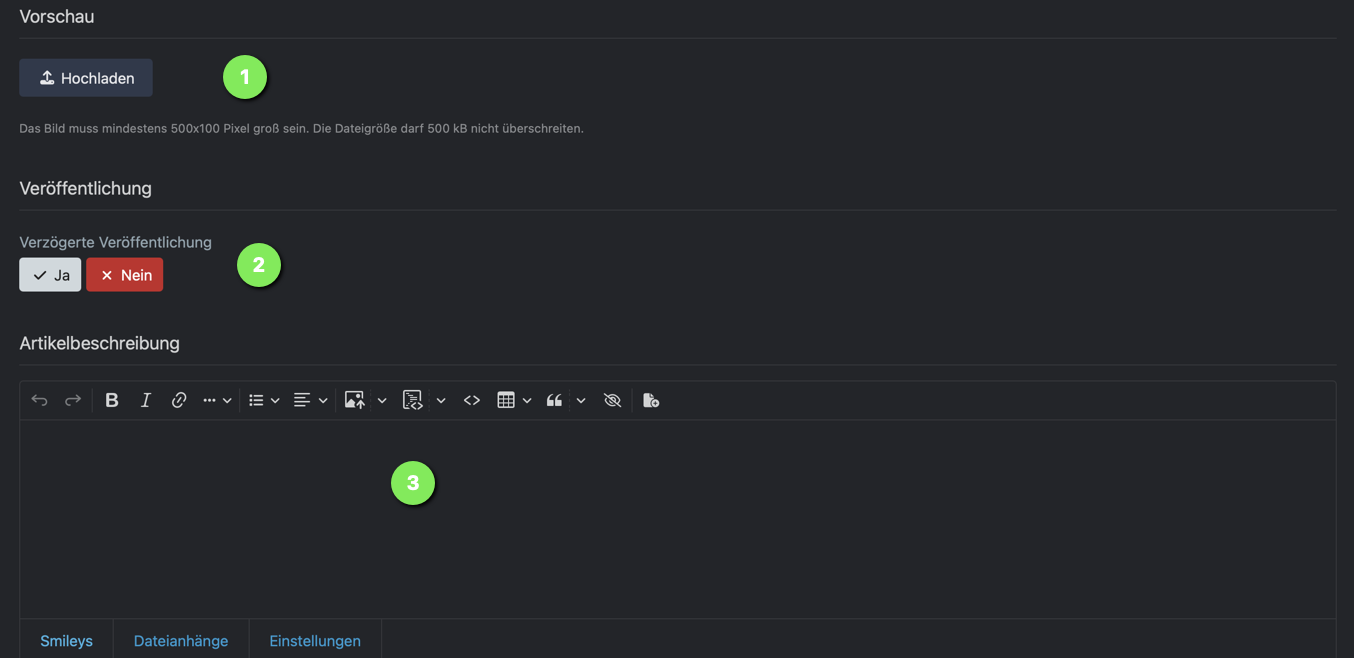Select Ja for delayed publication
The height and width of the screenshot is (658, 1354).
coord(50,275)
